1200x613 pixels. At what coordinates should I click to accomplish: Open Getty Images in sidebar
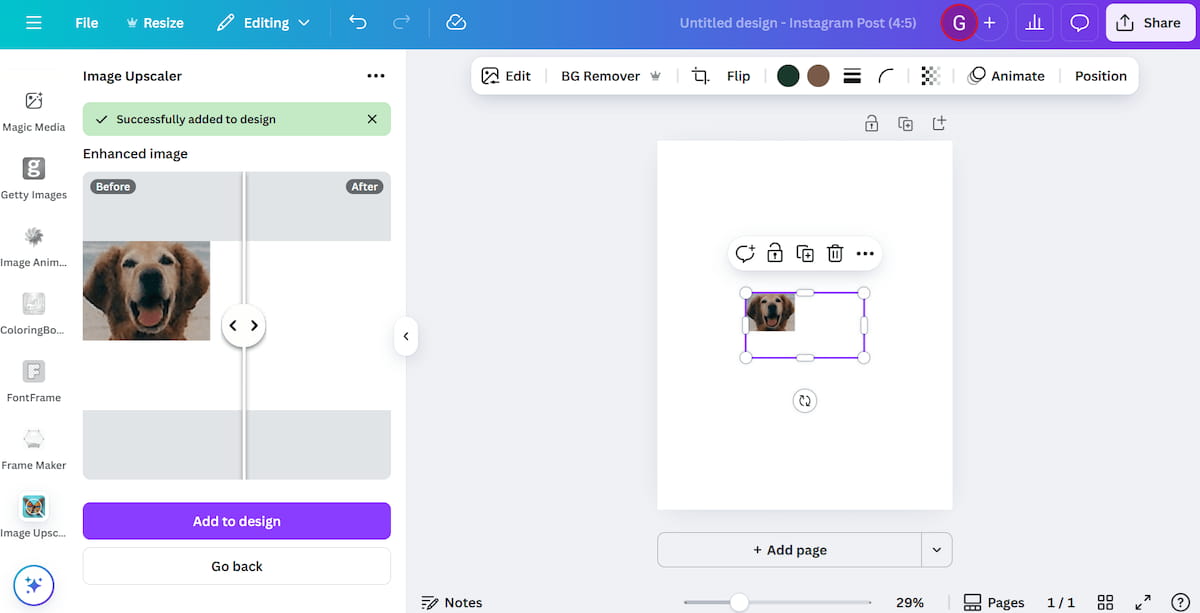coord(34,179)
